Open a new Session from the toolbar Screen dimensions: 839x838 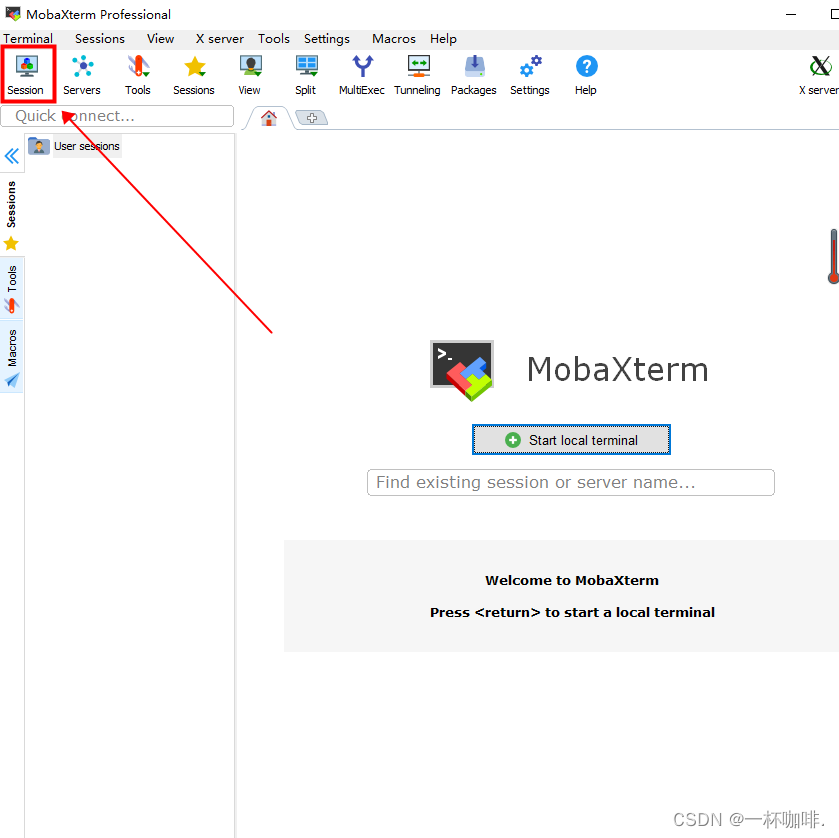tap(26, 74)
